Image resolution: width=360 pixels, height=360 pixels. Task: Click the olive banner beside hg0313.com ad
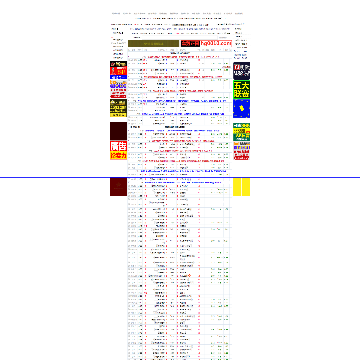[154, 44]
